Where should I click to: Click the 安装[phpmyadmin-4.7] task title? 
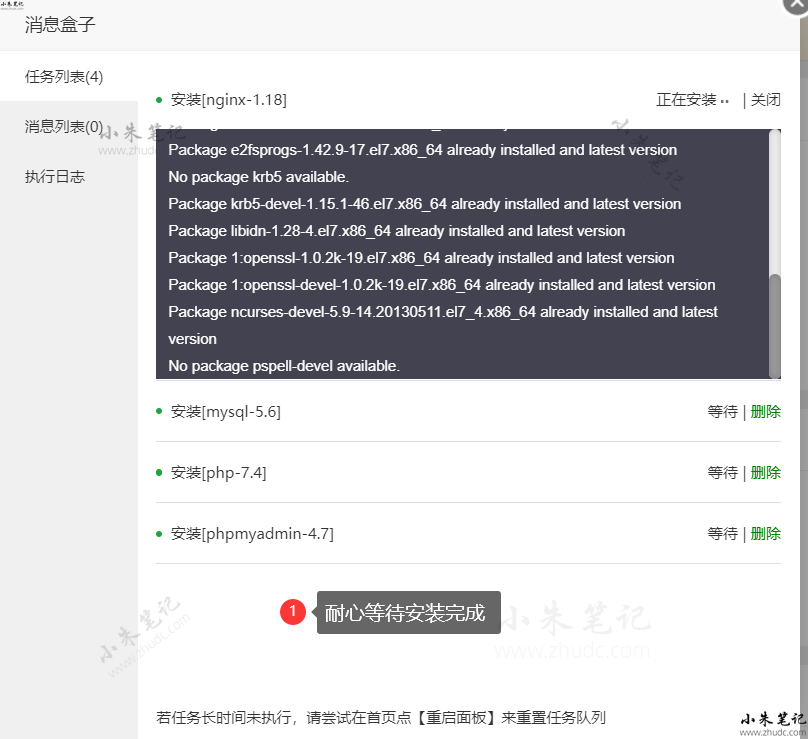pos(252,534)
